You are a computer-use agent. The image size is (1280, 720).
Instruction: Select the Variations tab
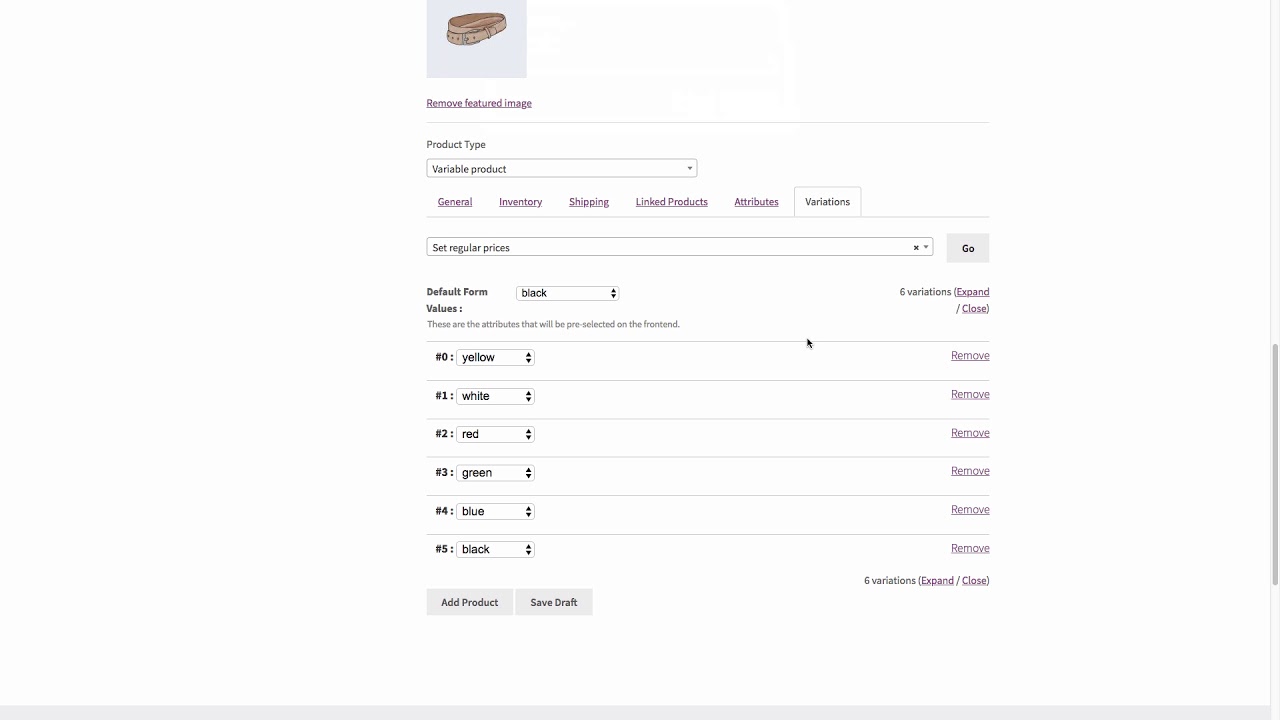[x=827, y=202]
